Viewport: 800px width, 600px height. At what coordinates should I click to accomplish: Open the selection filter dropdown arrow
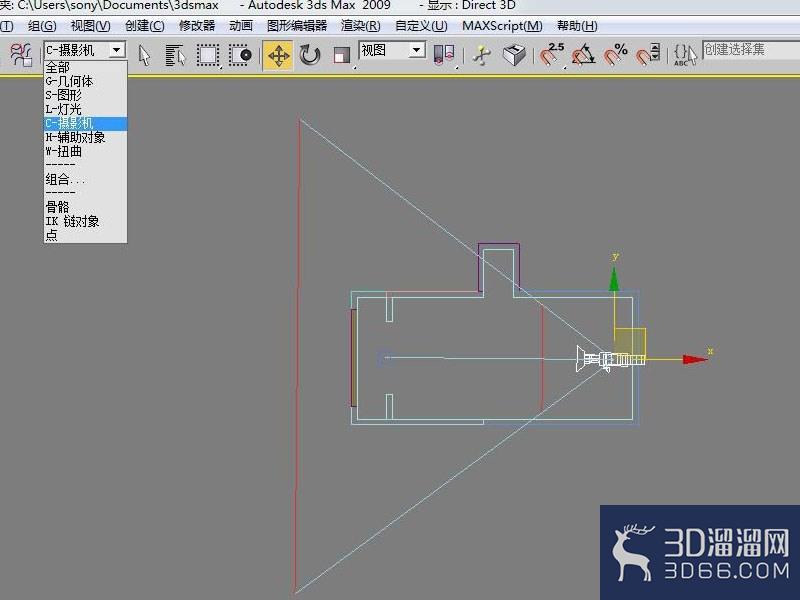117,50
